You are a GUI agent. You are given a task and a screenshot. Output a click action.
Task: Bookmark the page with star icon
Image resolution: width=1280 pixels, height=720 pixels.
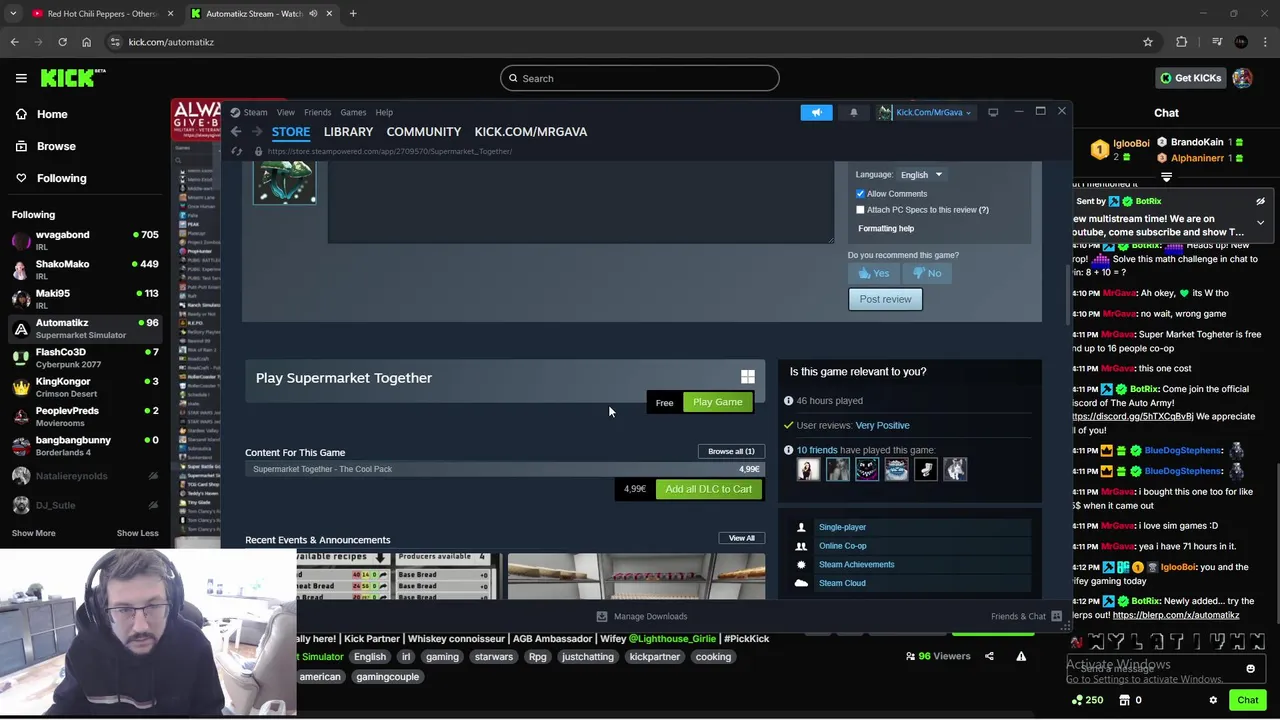coord(1148,42)
